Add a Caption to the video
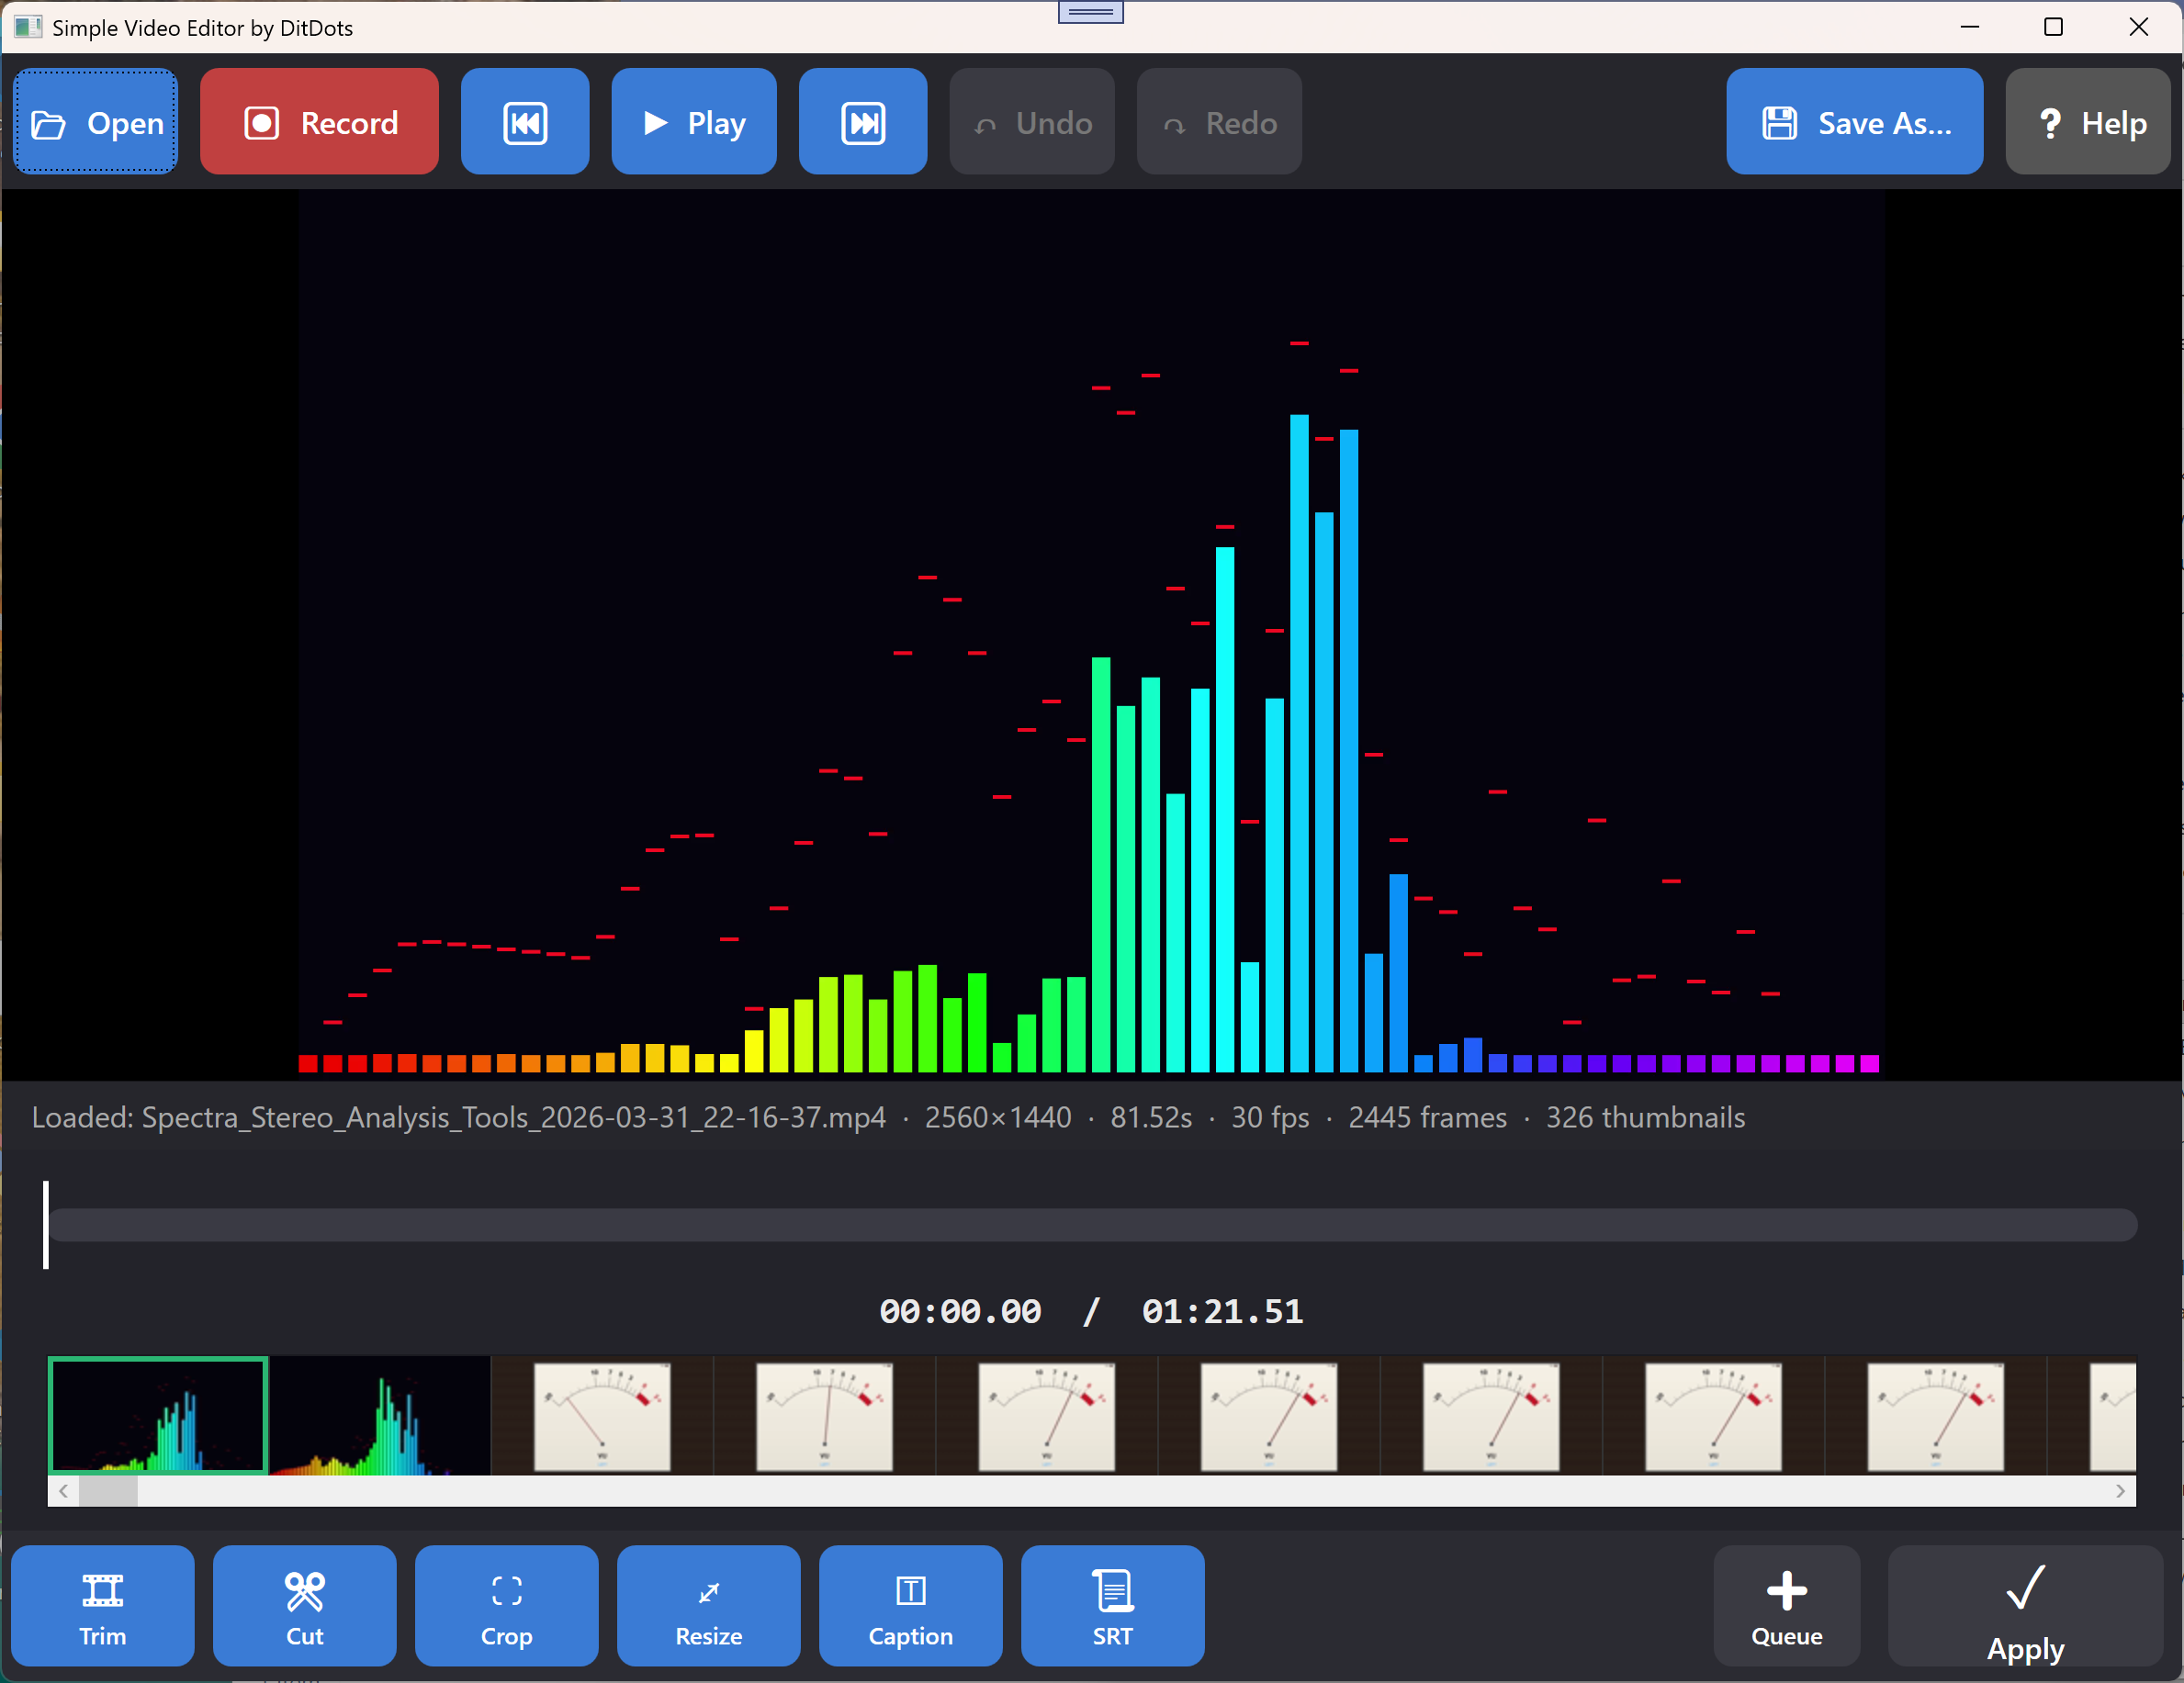 tap(911, 1605)
